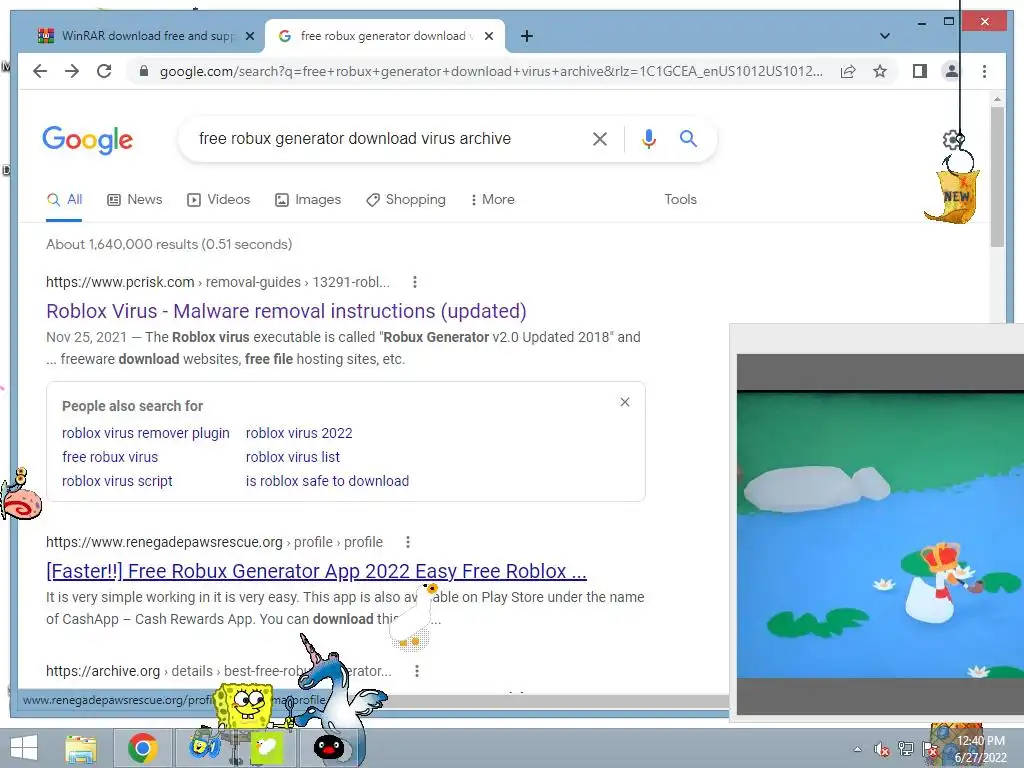Reload the Google search page

[x=104, y=71]
